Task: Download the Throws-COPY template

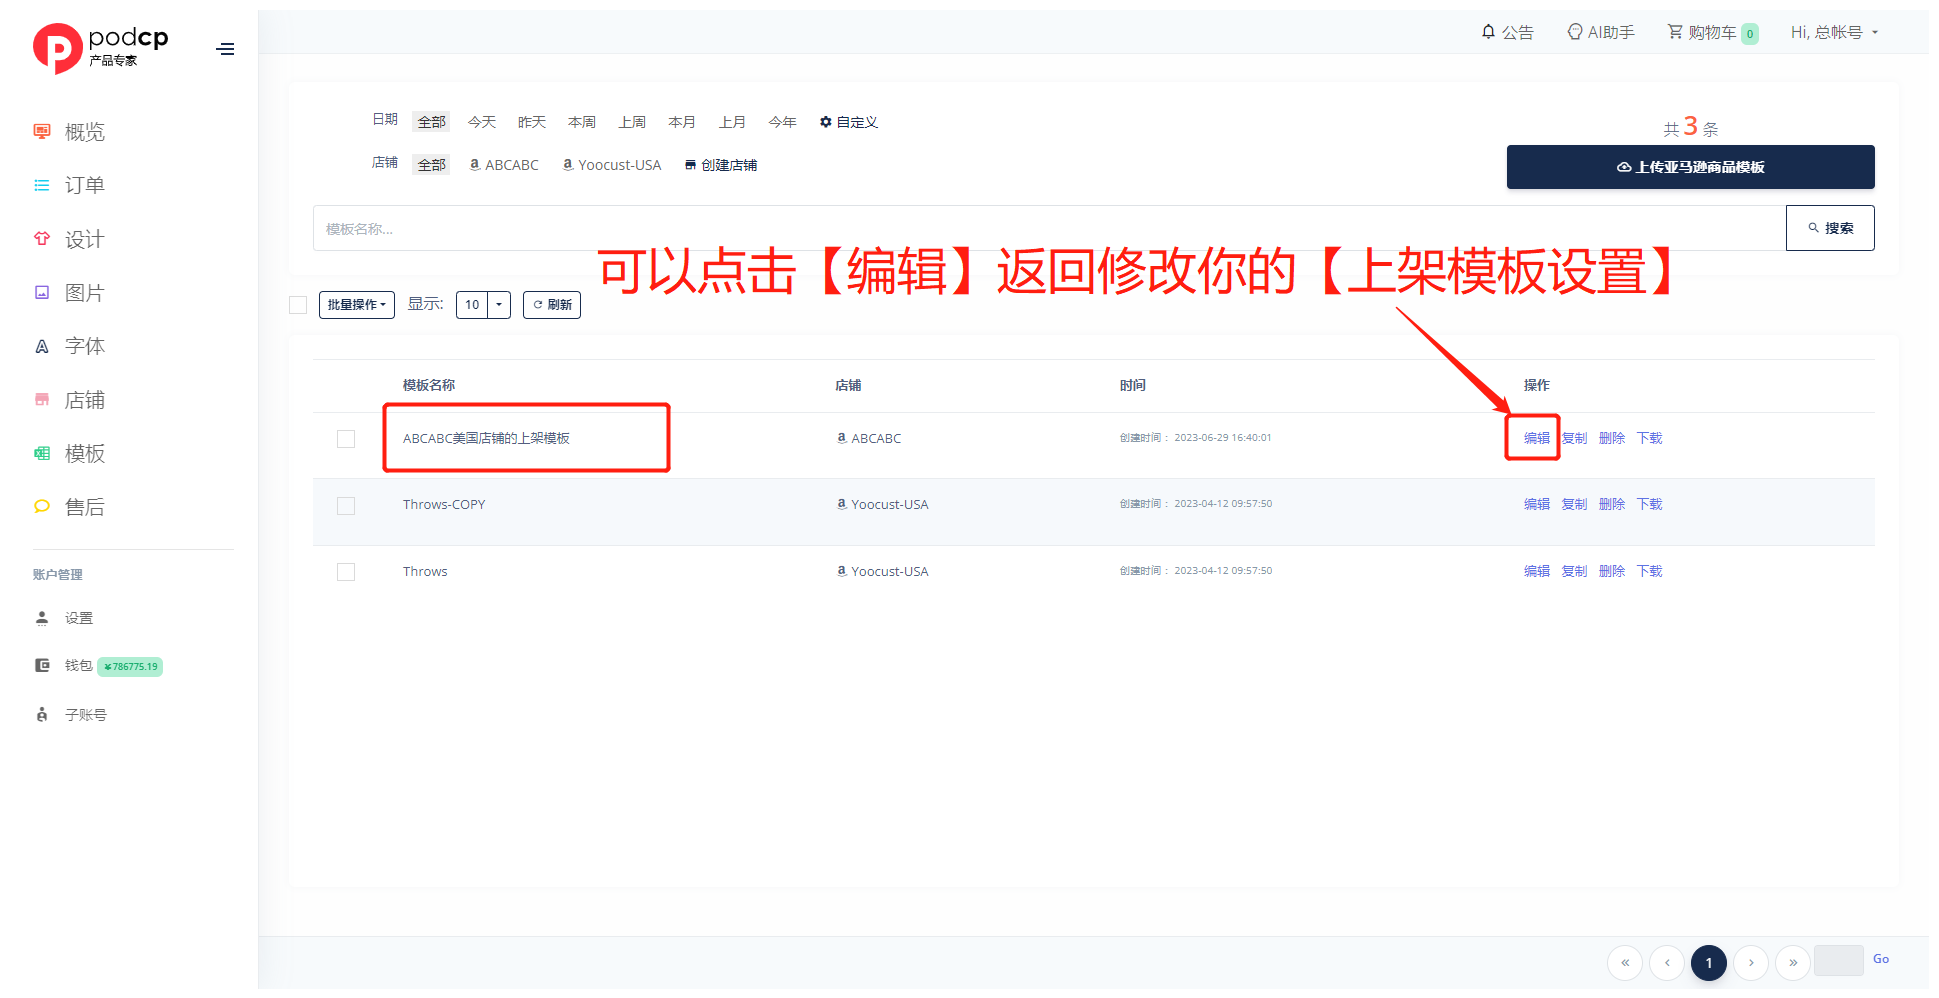Action: (1649, 504)
